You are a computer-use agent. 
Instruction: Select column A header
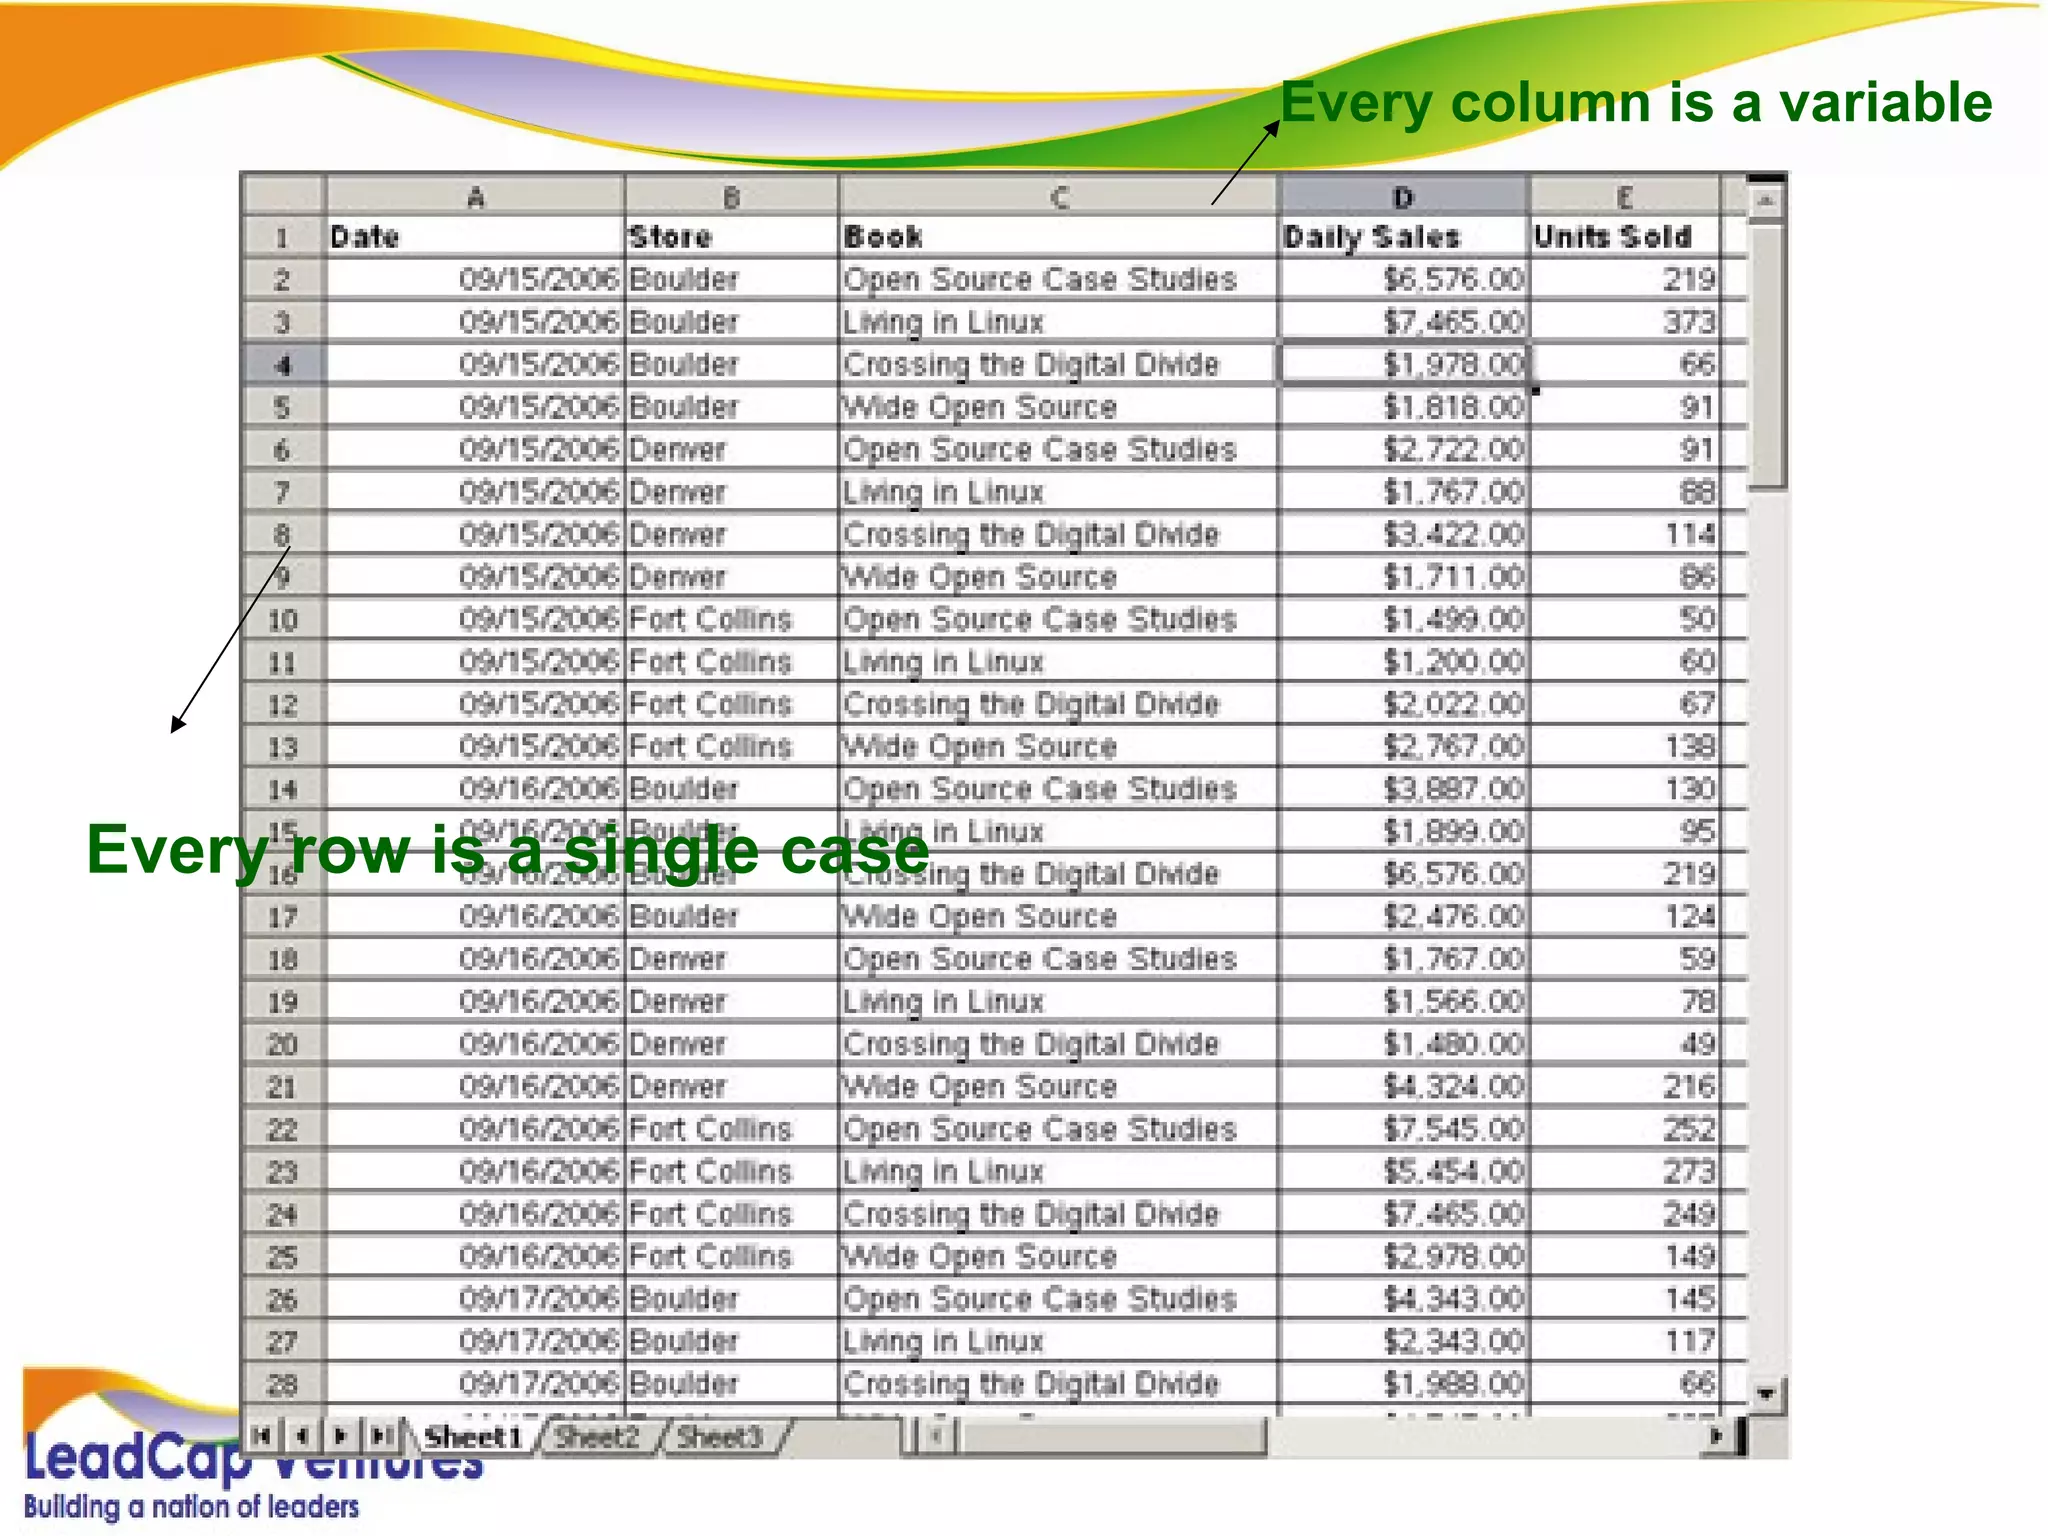click(x=475, y=196)
